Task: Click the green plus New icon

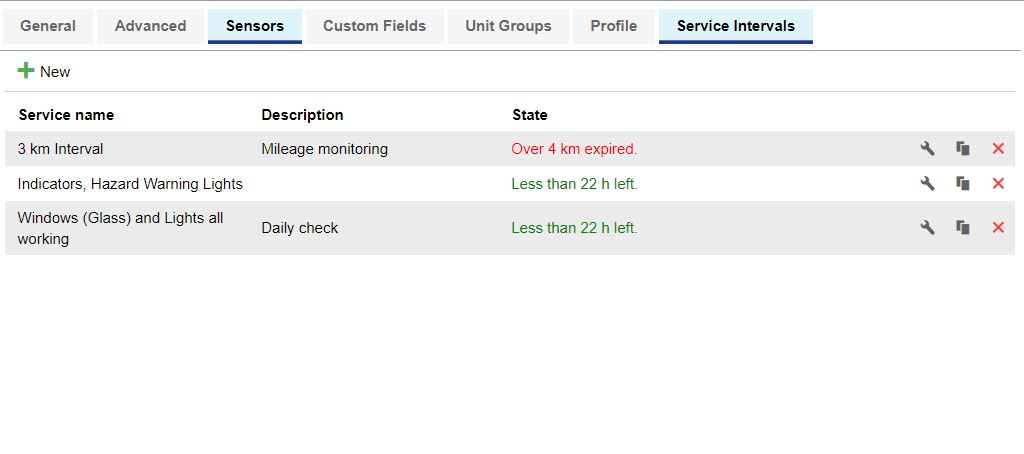Action: click(x=26, y=71)
